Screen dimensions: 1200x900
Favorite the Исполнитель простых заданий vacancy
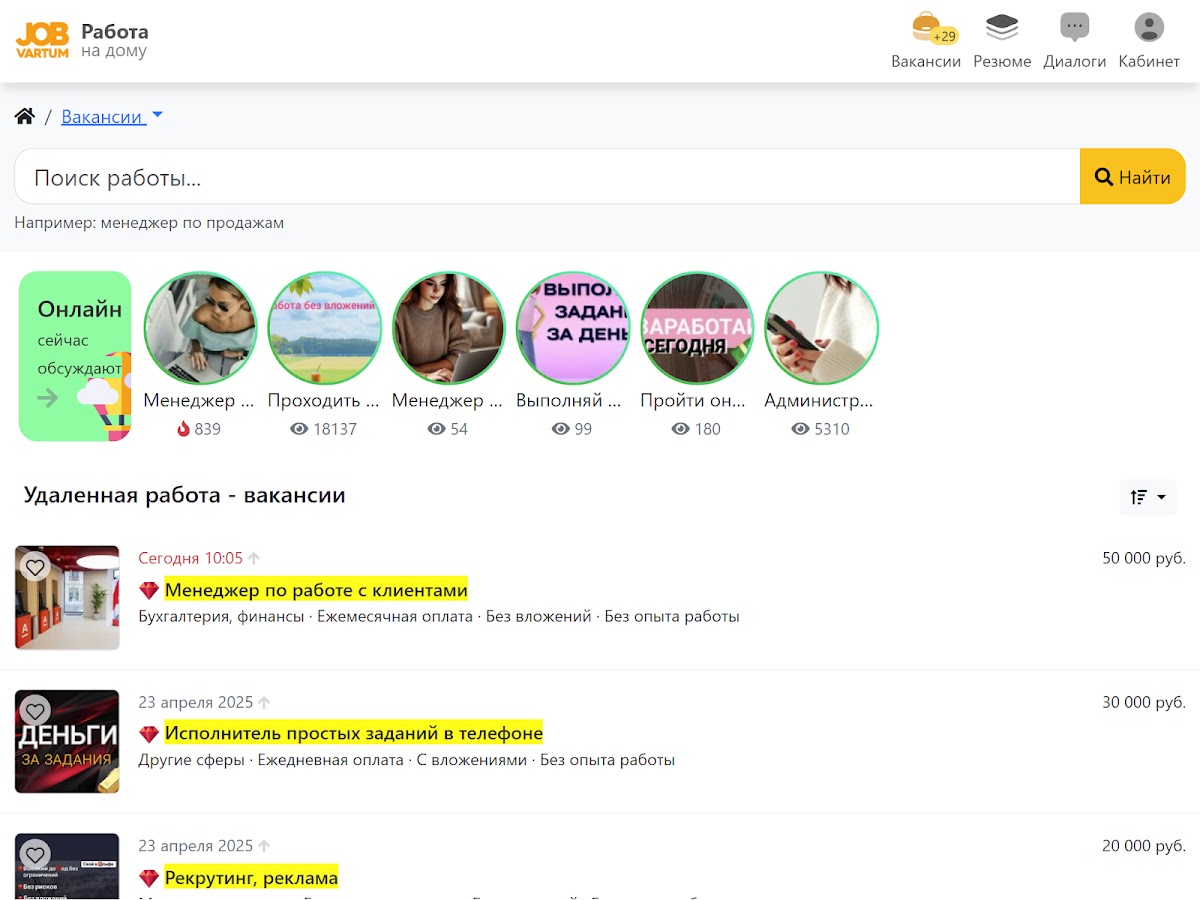pos(35,711)
